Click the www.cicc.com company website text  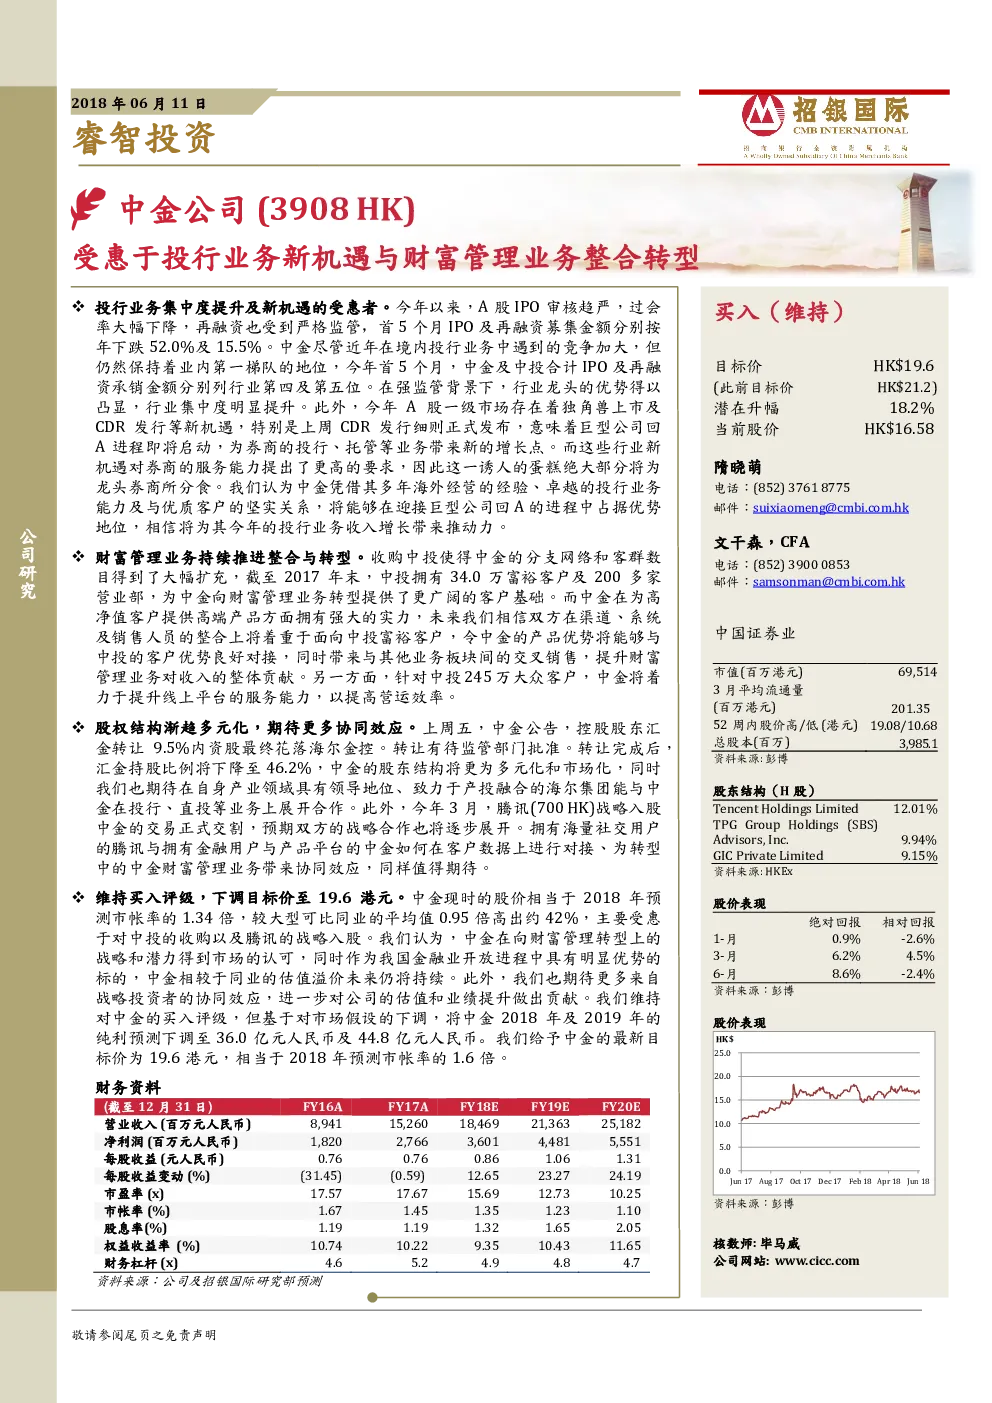tap(817, 1261)
